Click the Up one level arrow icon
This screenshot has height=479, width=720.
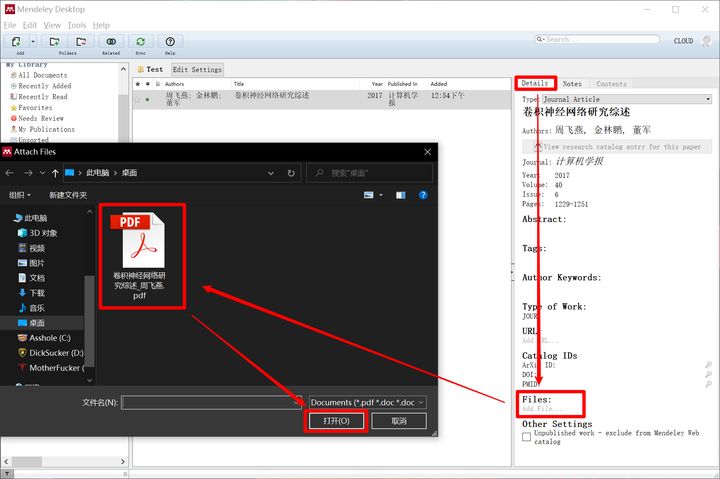[x=55, y=173]
